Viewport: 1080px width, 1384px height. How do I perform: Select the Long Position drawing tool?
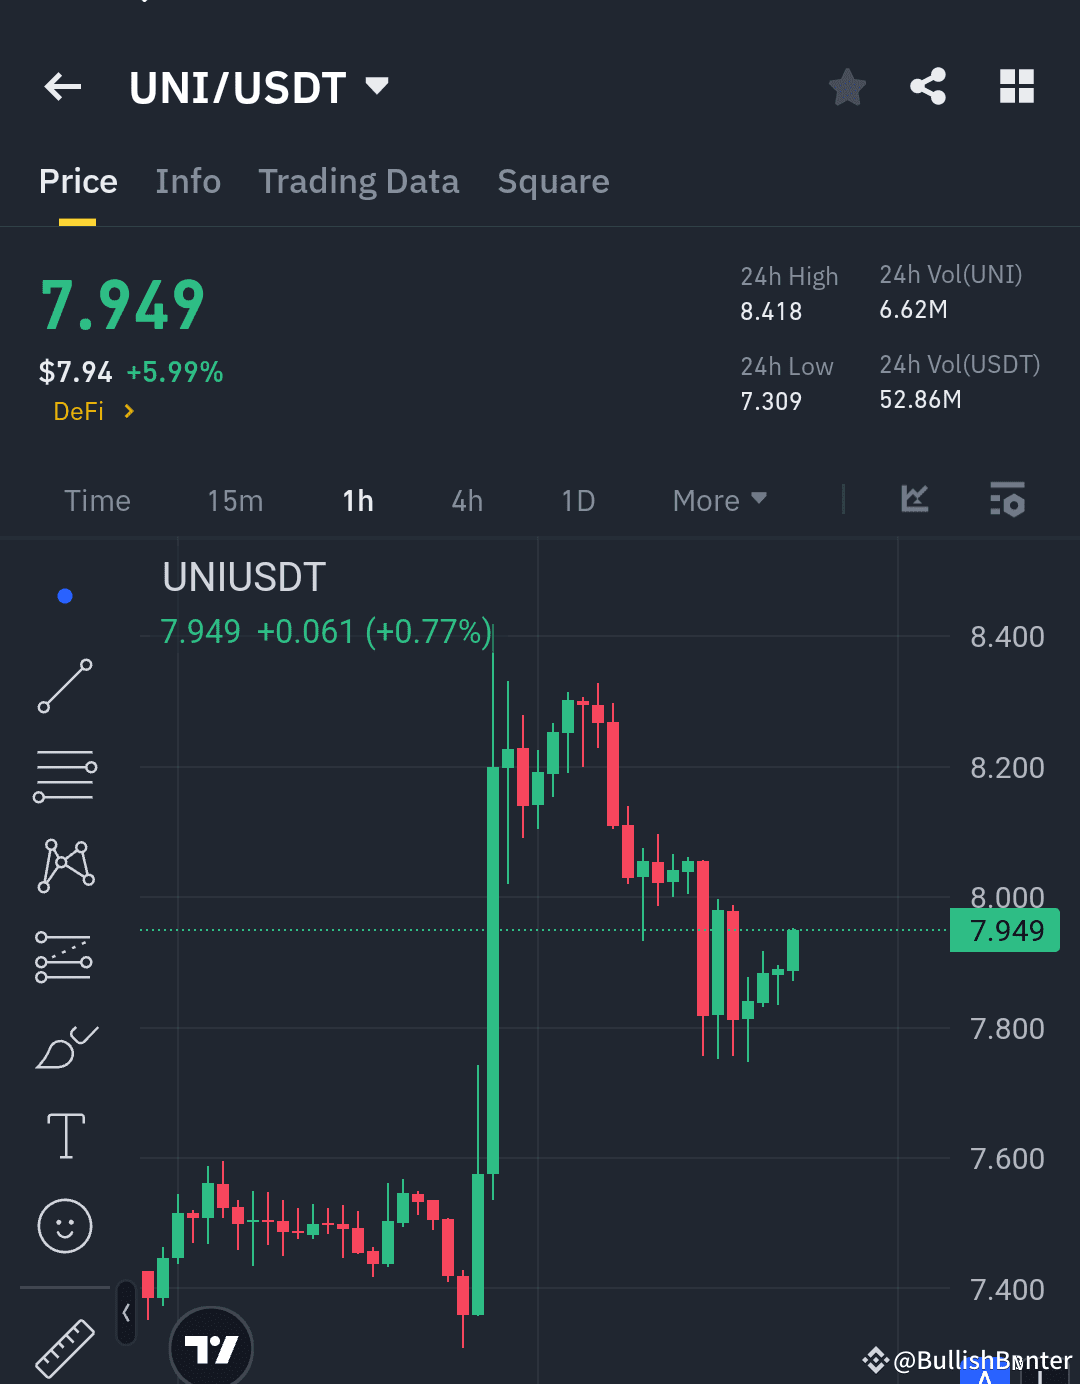pyautogui.click(x=64, y=956)
